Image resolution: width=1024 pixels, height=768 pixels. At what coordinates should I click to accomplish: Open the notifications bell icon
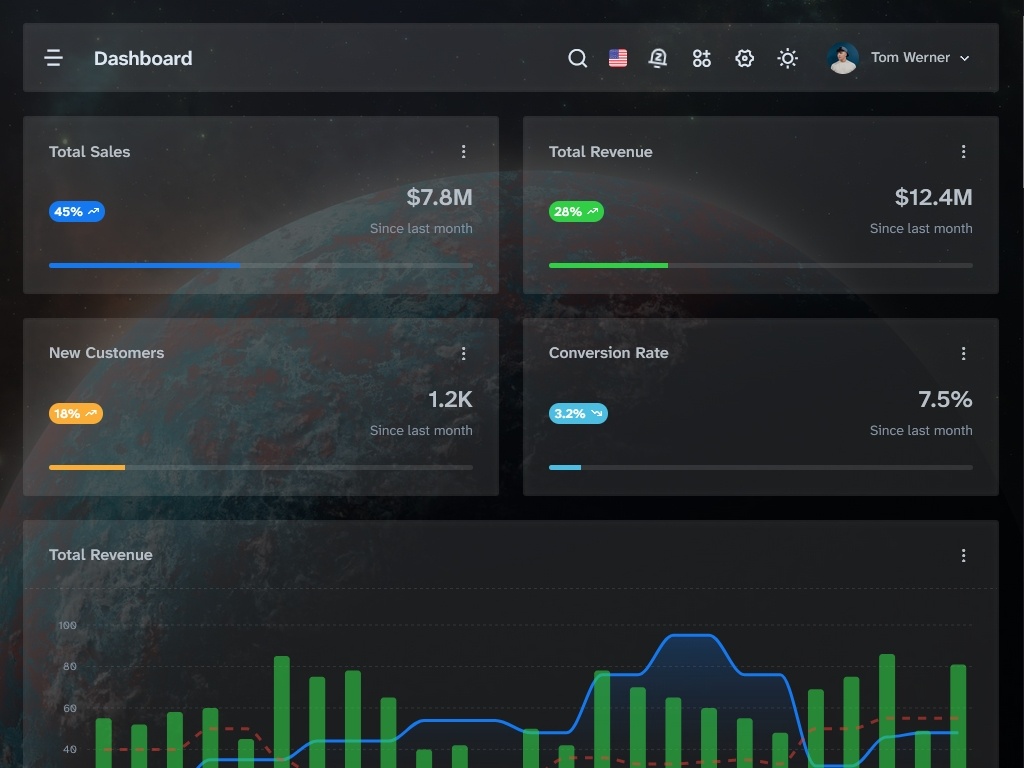click(658, 58)
